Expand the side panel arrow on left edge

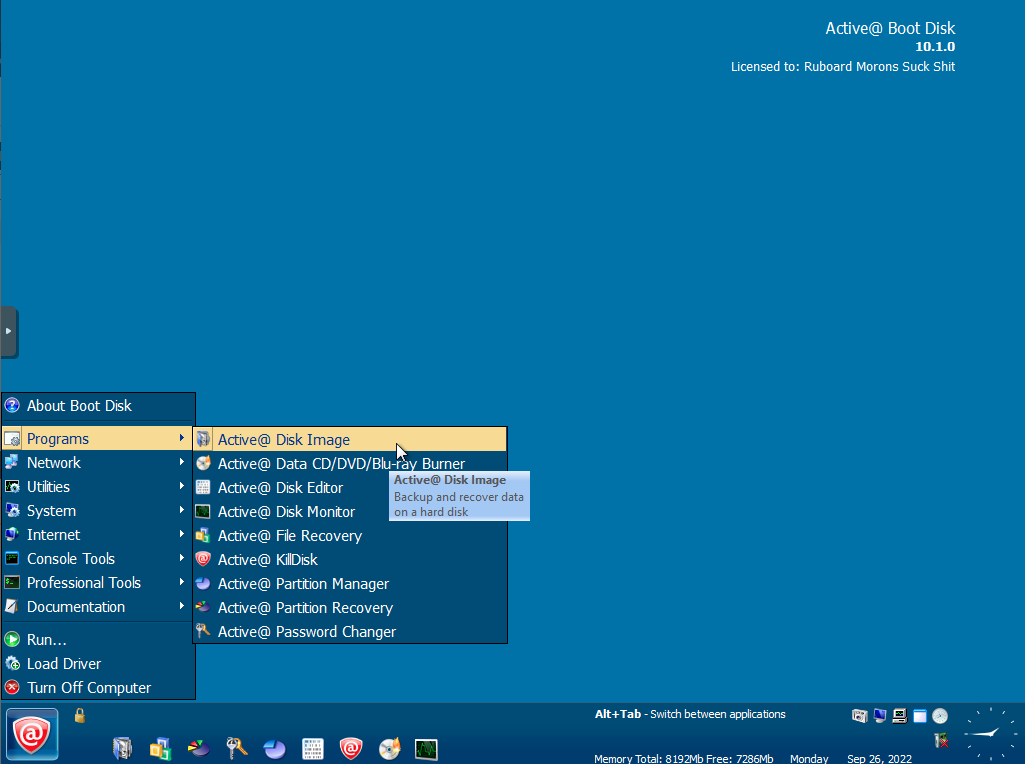[x=9, y=331]
